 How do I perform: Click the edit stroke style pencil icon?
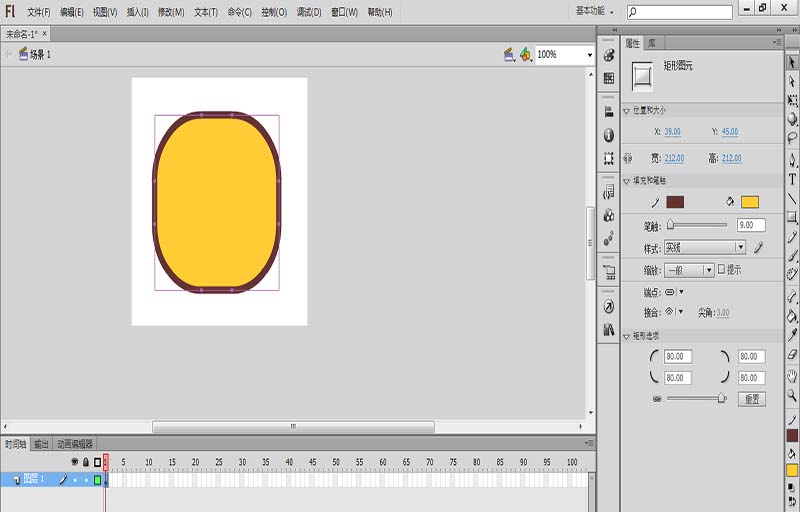759,248
